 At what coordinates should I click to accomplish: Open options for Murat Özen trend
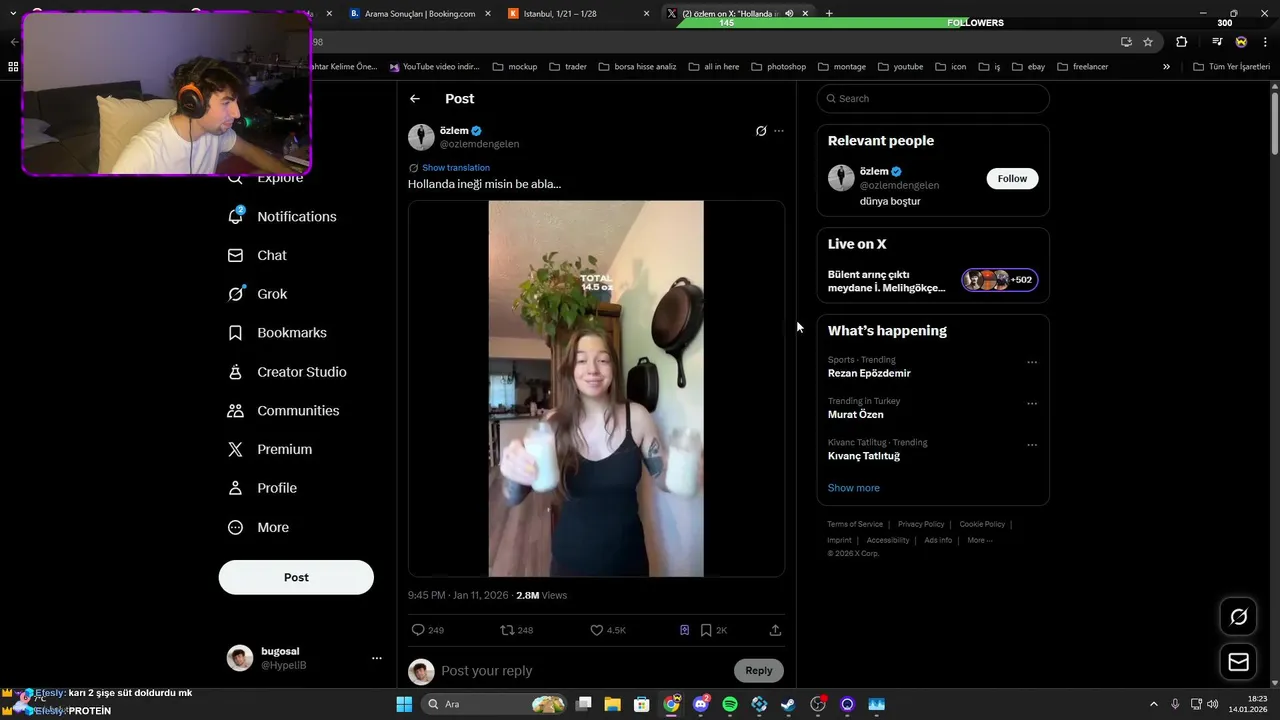(x=1032, y=404)
